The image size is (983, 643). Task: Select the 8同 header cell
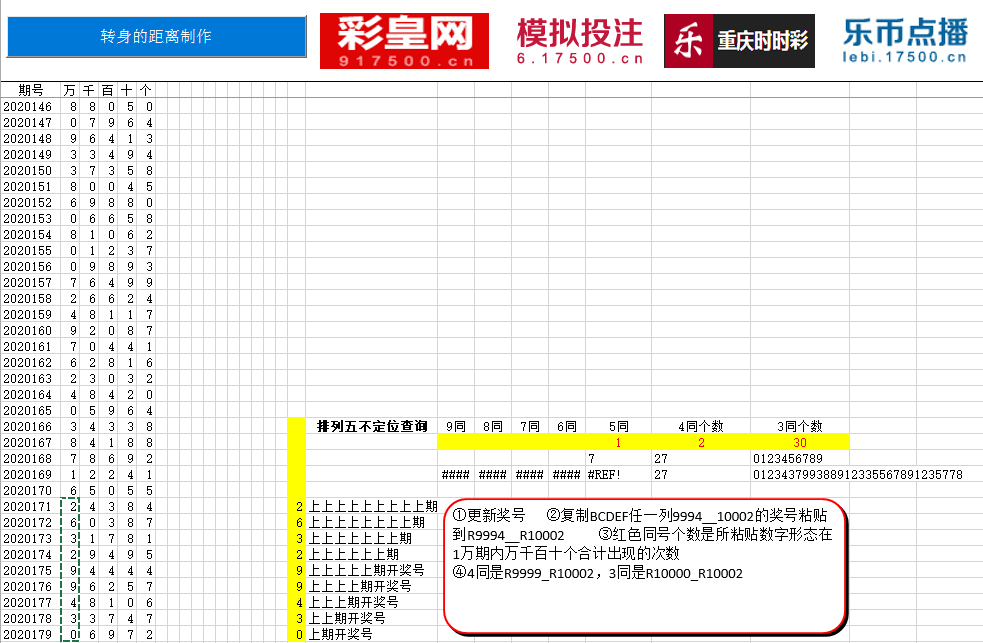pyautogui.click(x=493, y=426)
